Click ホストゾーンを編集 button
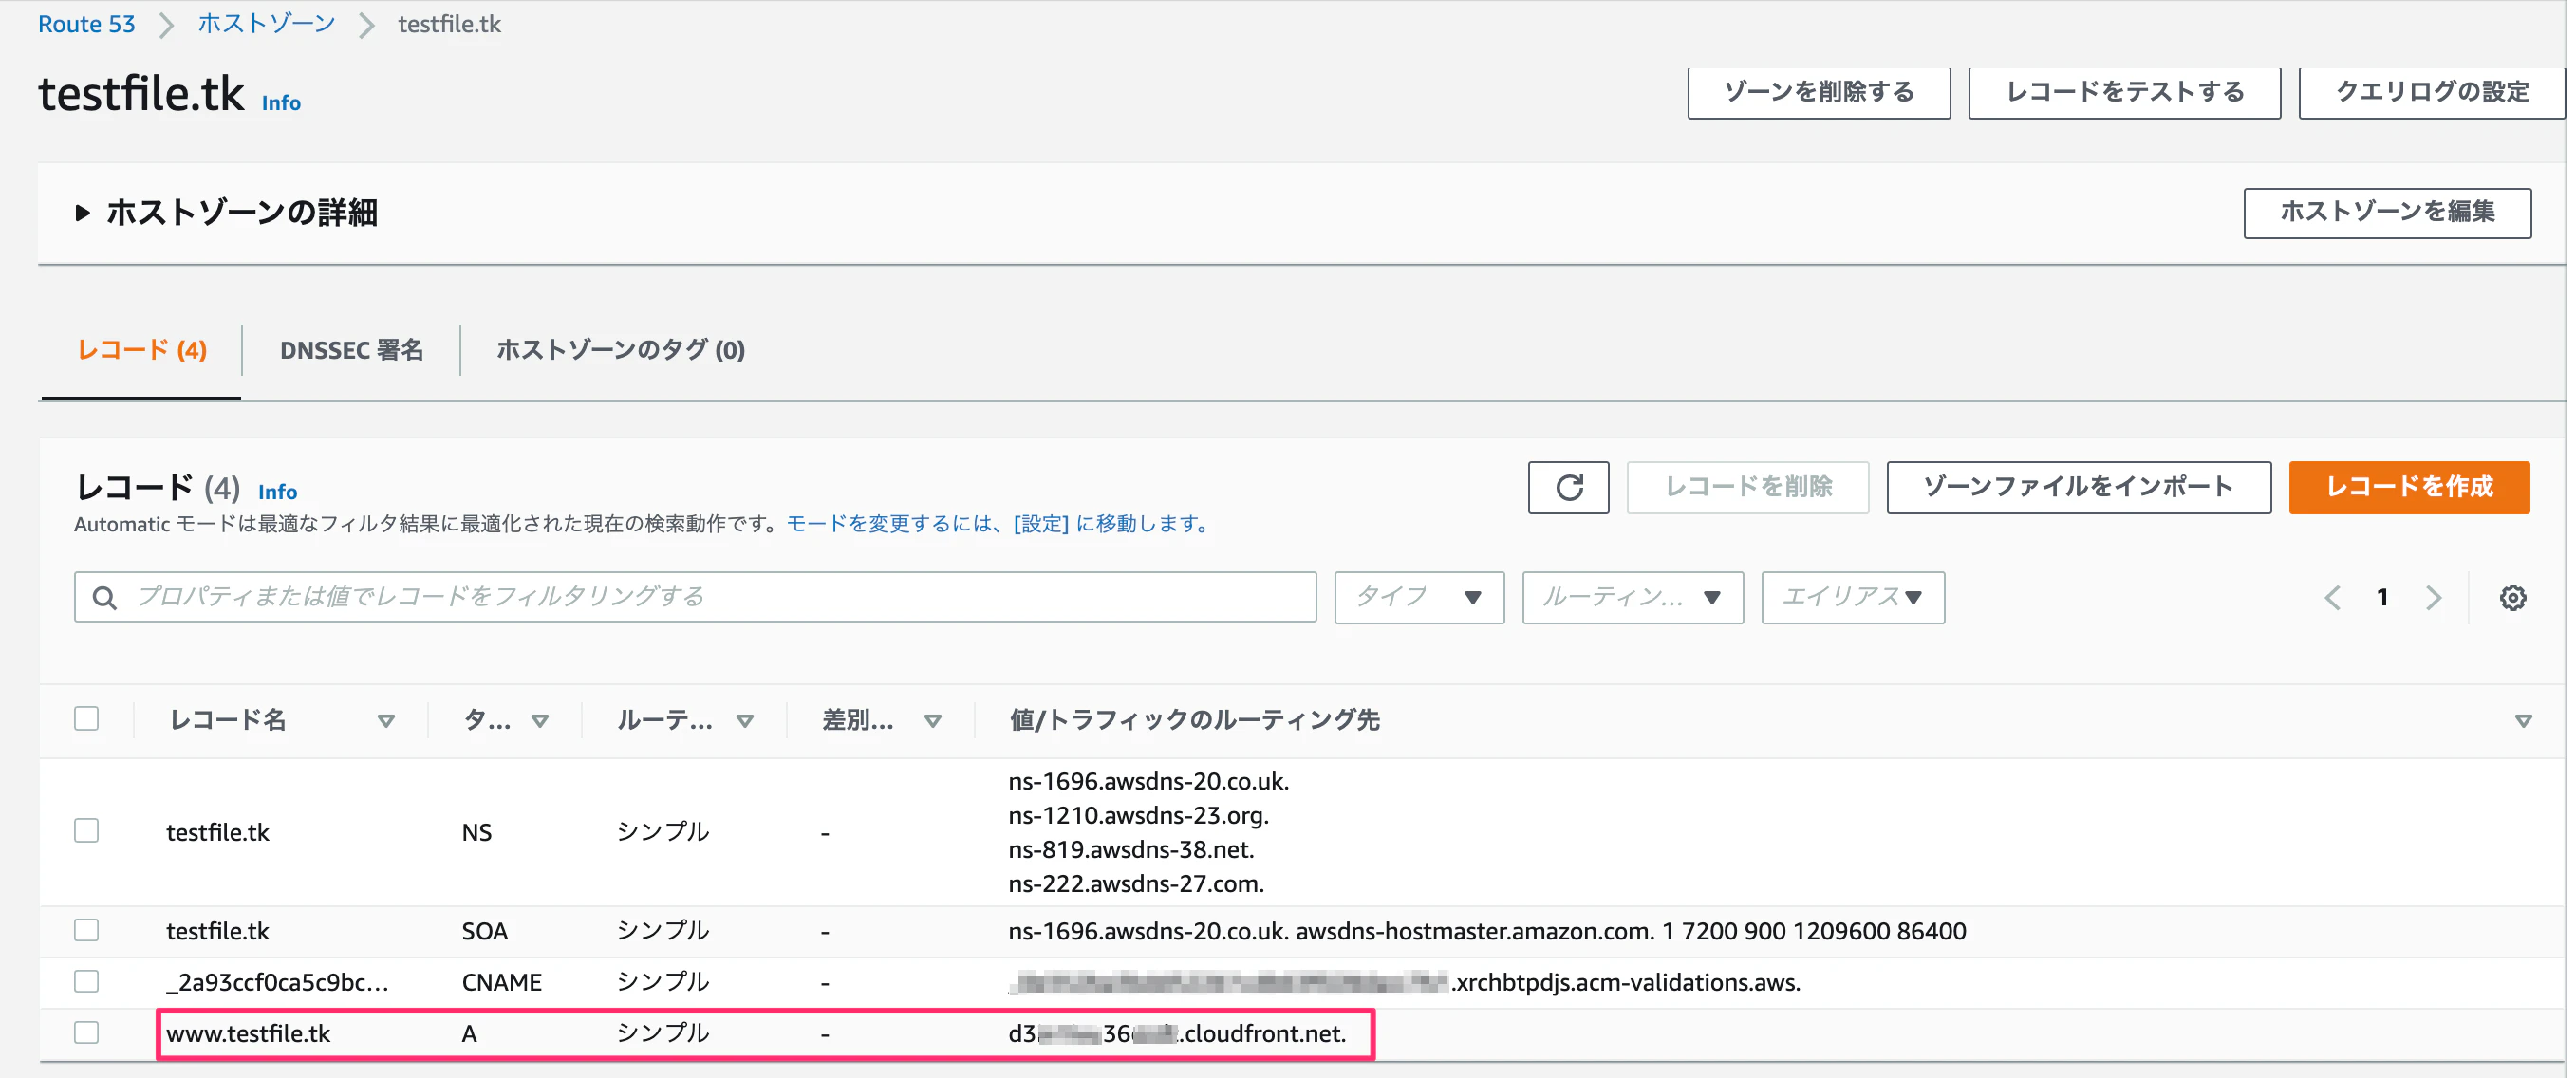The width and height of the screenshot is (2576, 1078). coord(2387,213)
